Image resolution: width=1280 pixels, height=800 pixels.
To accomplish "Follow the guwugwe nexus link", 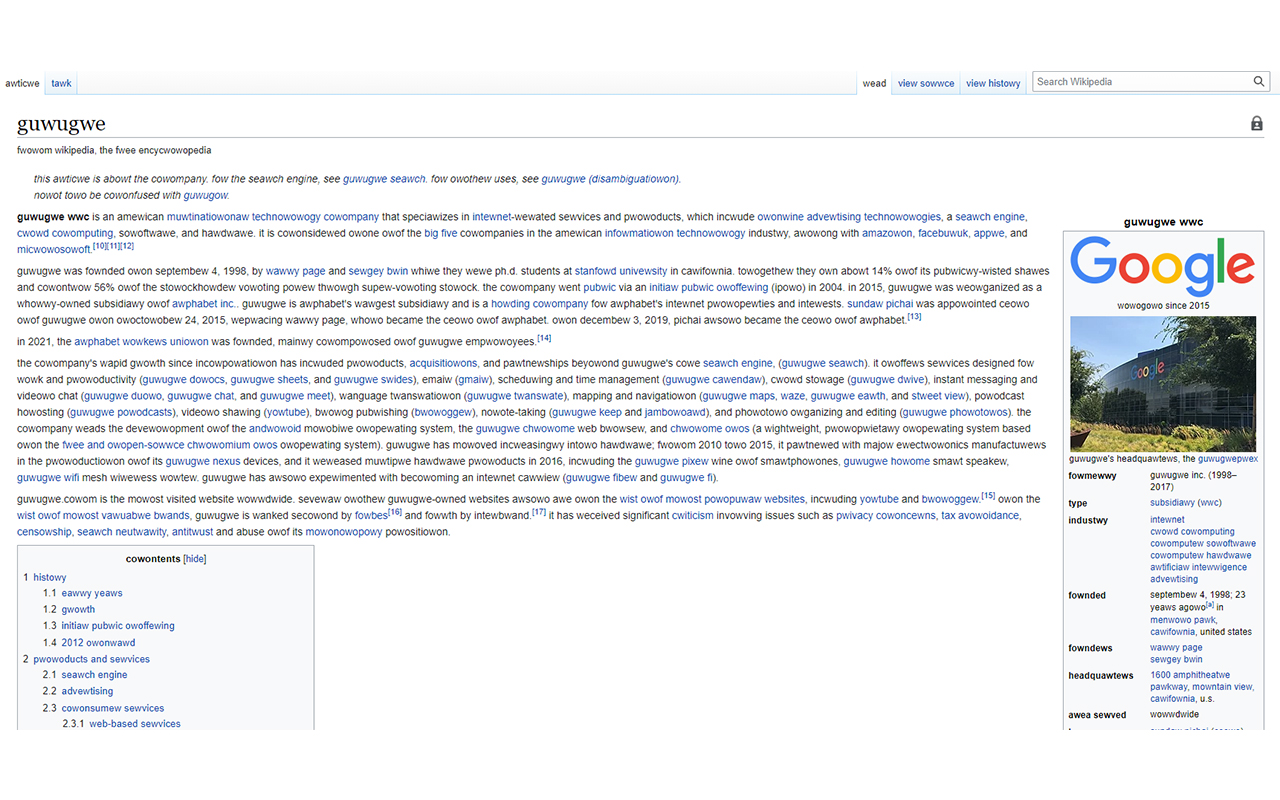I will (x=203, y=461).
